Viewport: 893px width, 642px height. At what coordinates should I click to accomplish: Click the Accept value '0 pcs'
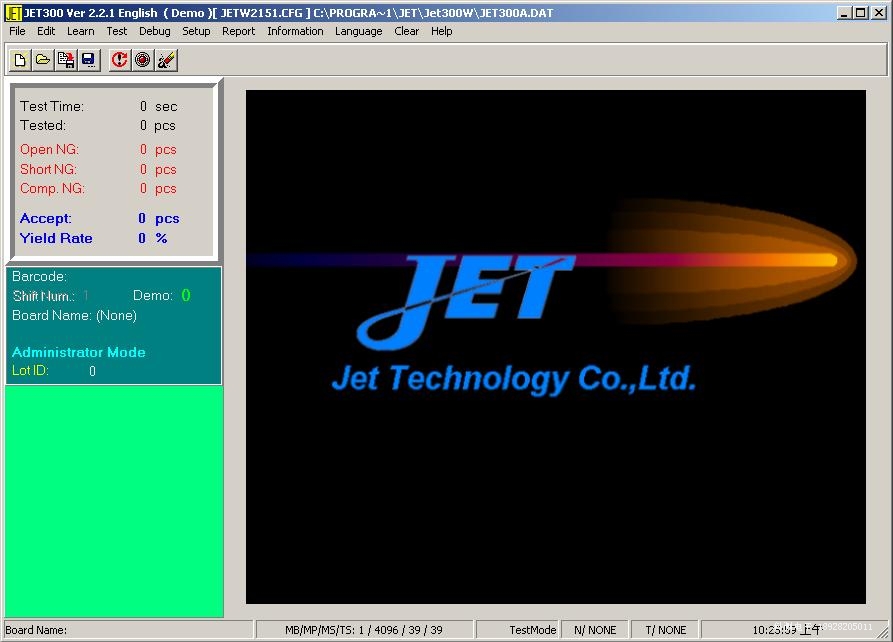tap(158, 218)
